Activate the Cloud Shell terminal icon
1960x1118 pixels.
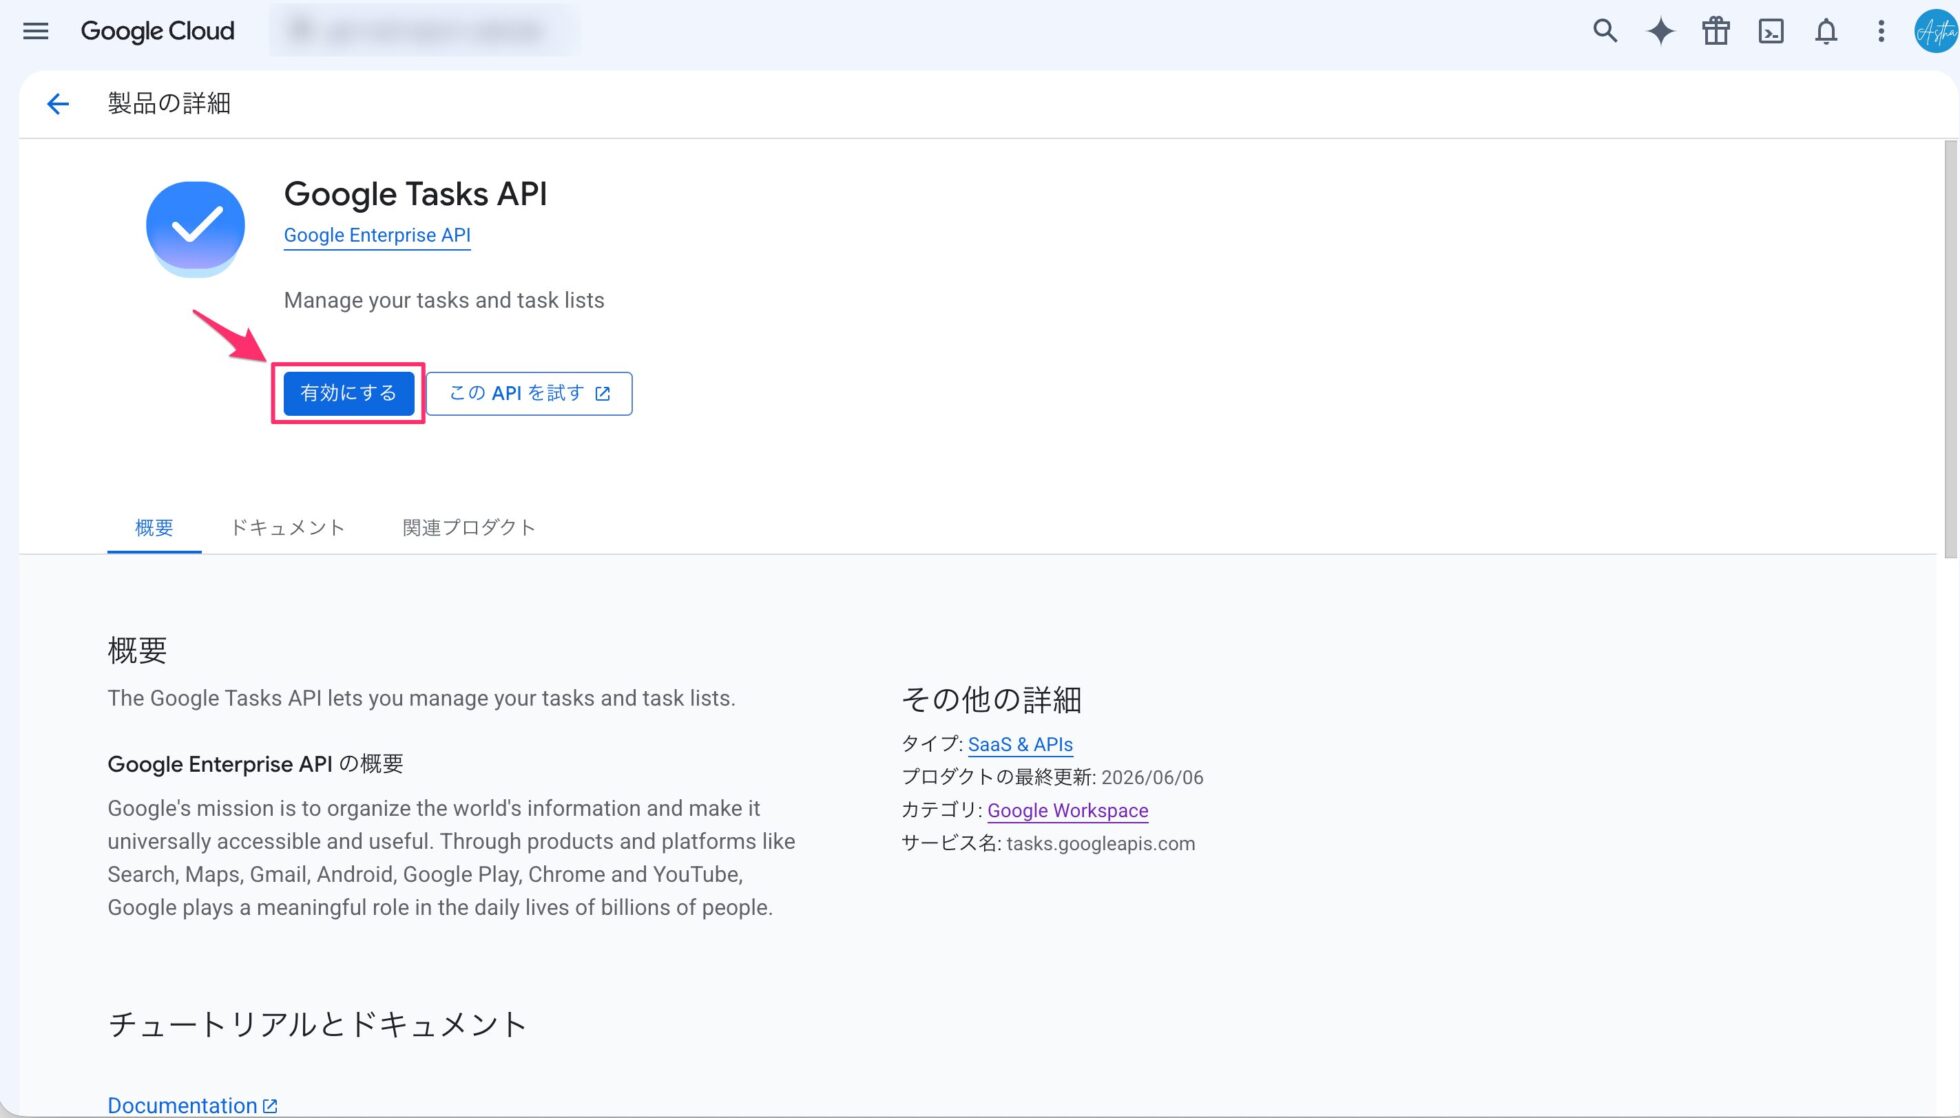1771,31
